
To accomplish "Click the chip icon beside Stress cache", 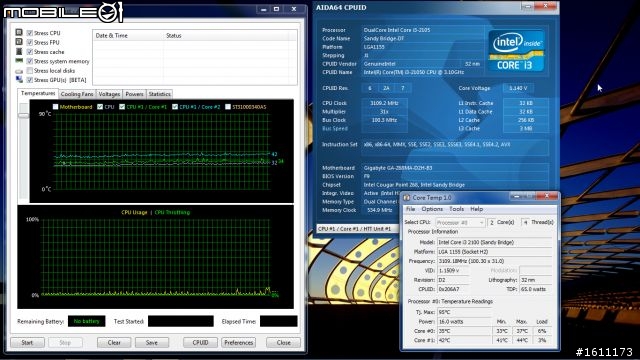I will pos(19,51).
